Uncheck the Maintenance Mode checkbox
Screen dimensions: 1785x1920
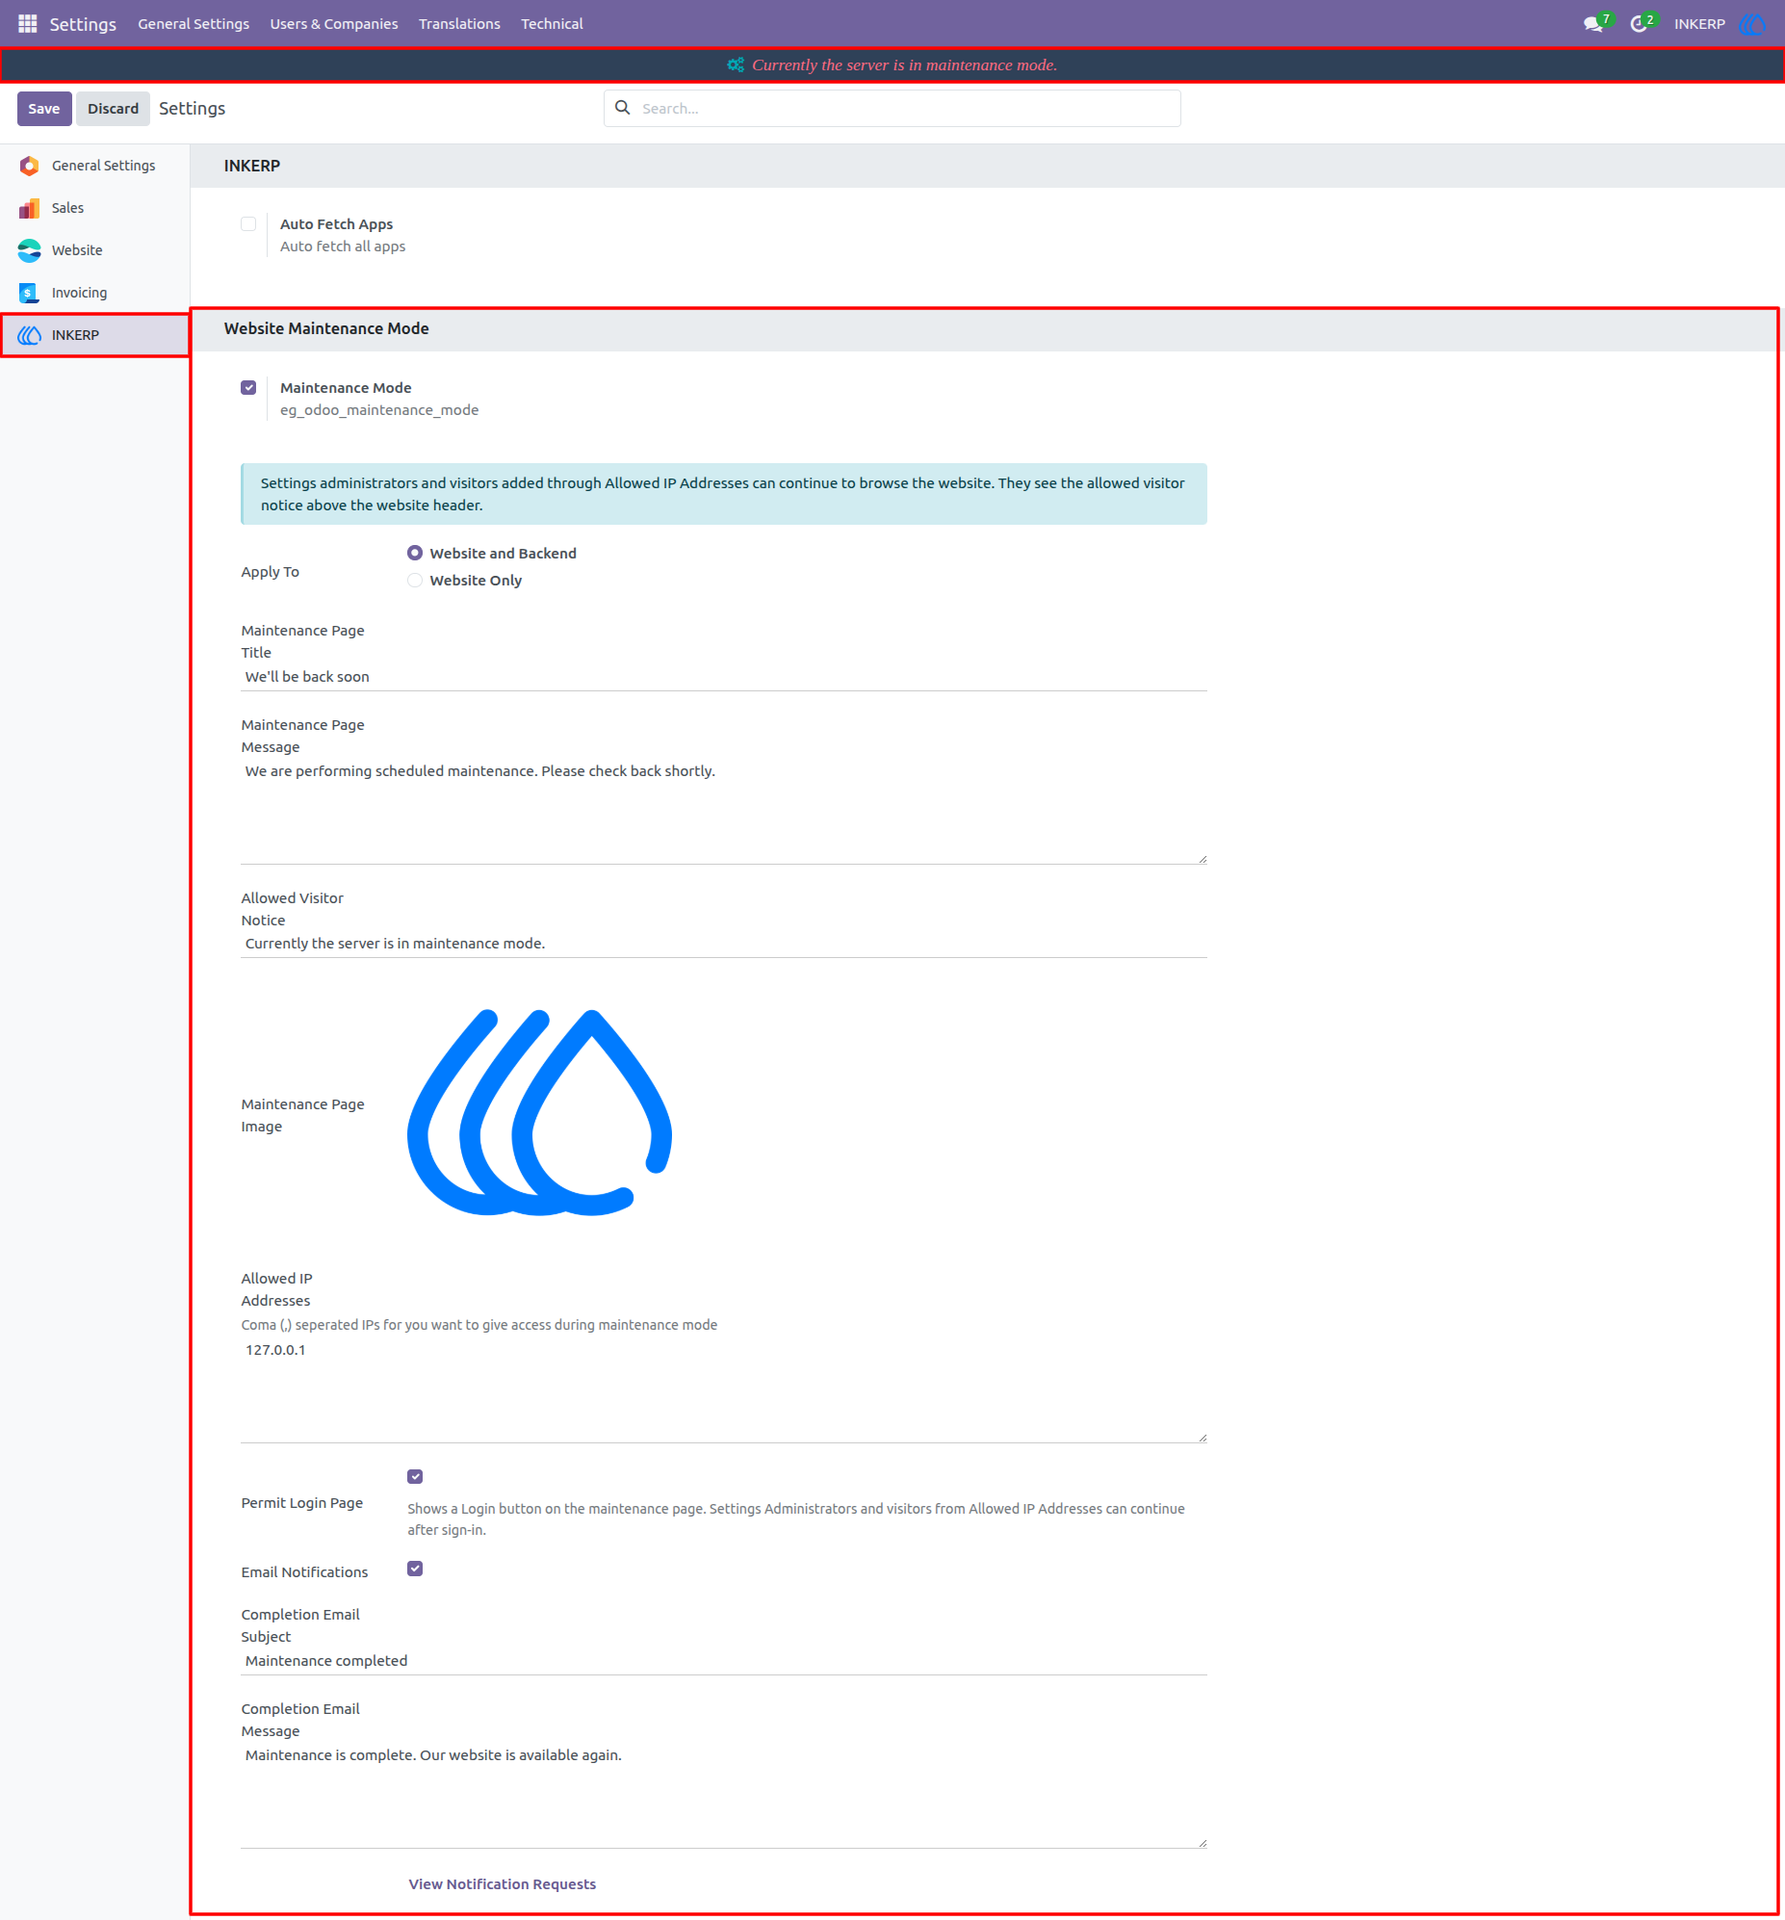[248, 388]
